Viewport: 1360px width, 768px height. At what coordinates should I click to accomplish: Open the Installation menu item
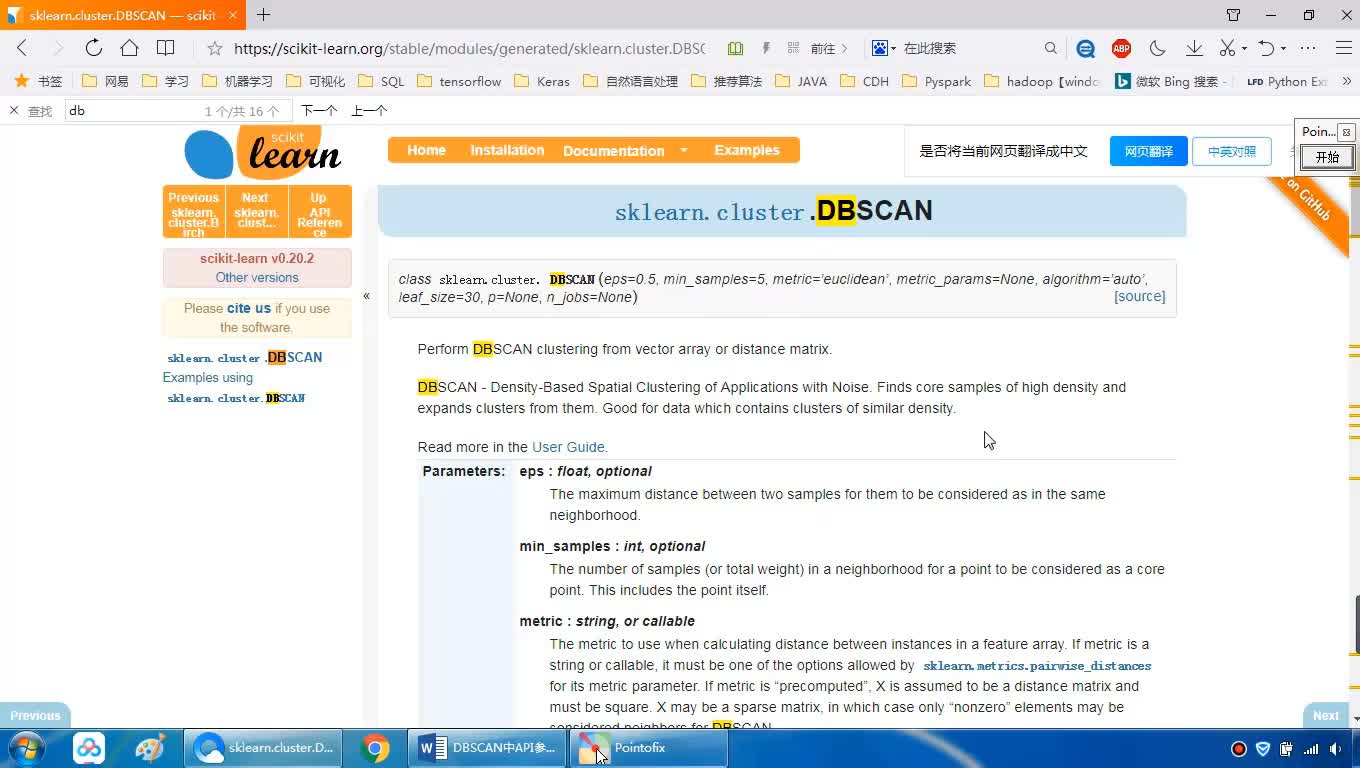coord(507,150)
